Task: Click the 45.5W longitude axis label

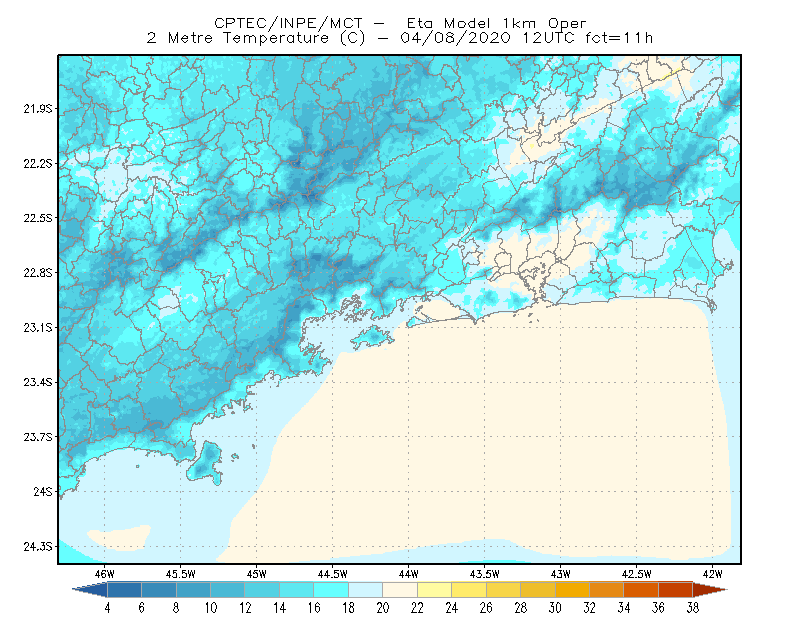Action: (181, 574)
